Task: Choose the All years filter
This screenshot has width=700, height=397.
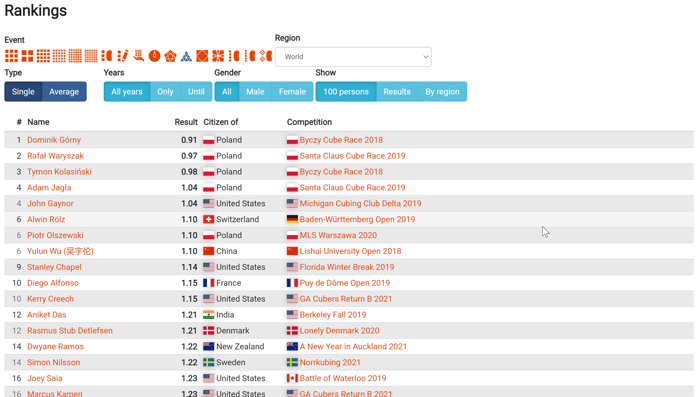Action: (127, 92)
